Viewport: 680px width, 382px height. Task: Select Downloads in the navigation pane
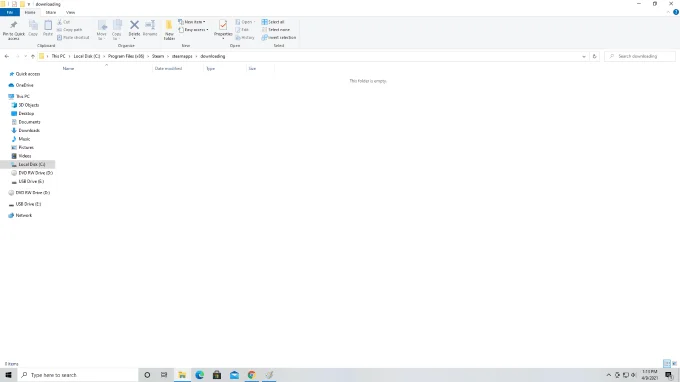(29, 131)
